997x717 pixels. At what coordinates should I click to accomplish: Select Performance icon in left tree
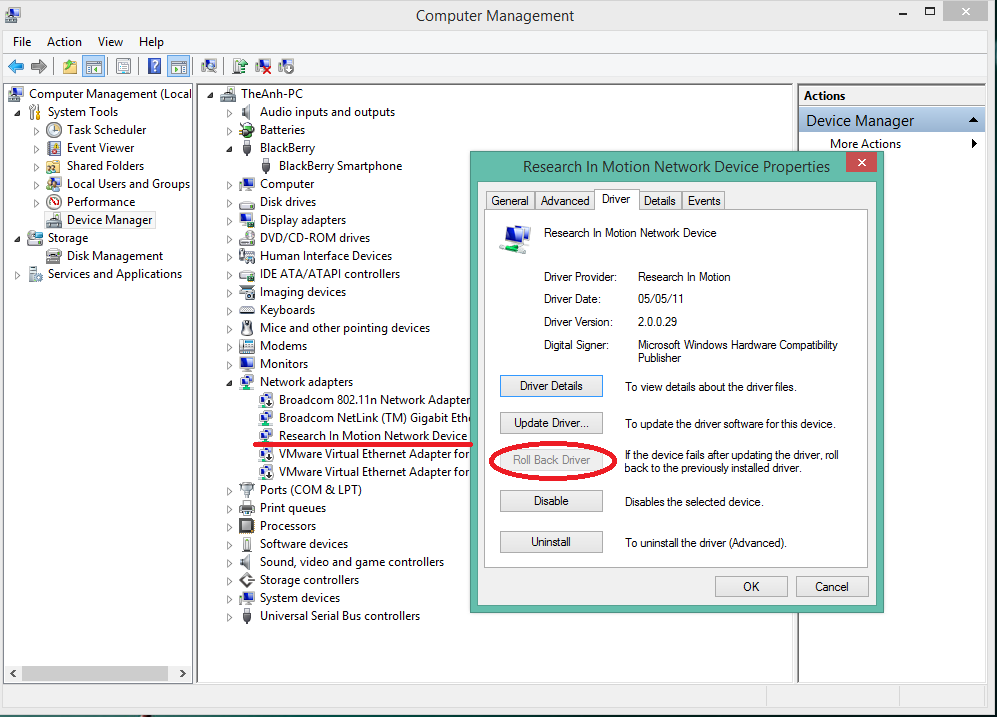coord(54,202)
